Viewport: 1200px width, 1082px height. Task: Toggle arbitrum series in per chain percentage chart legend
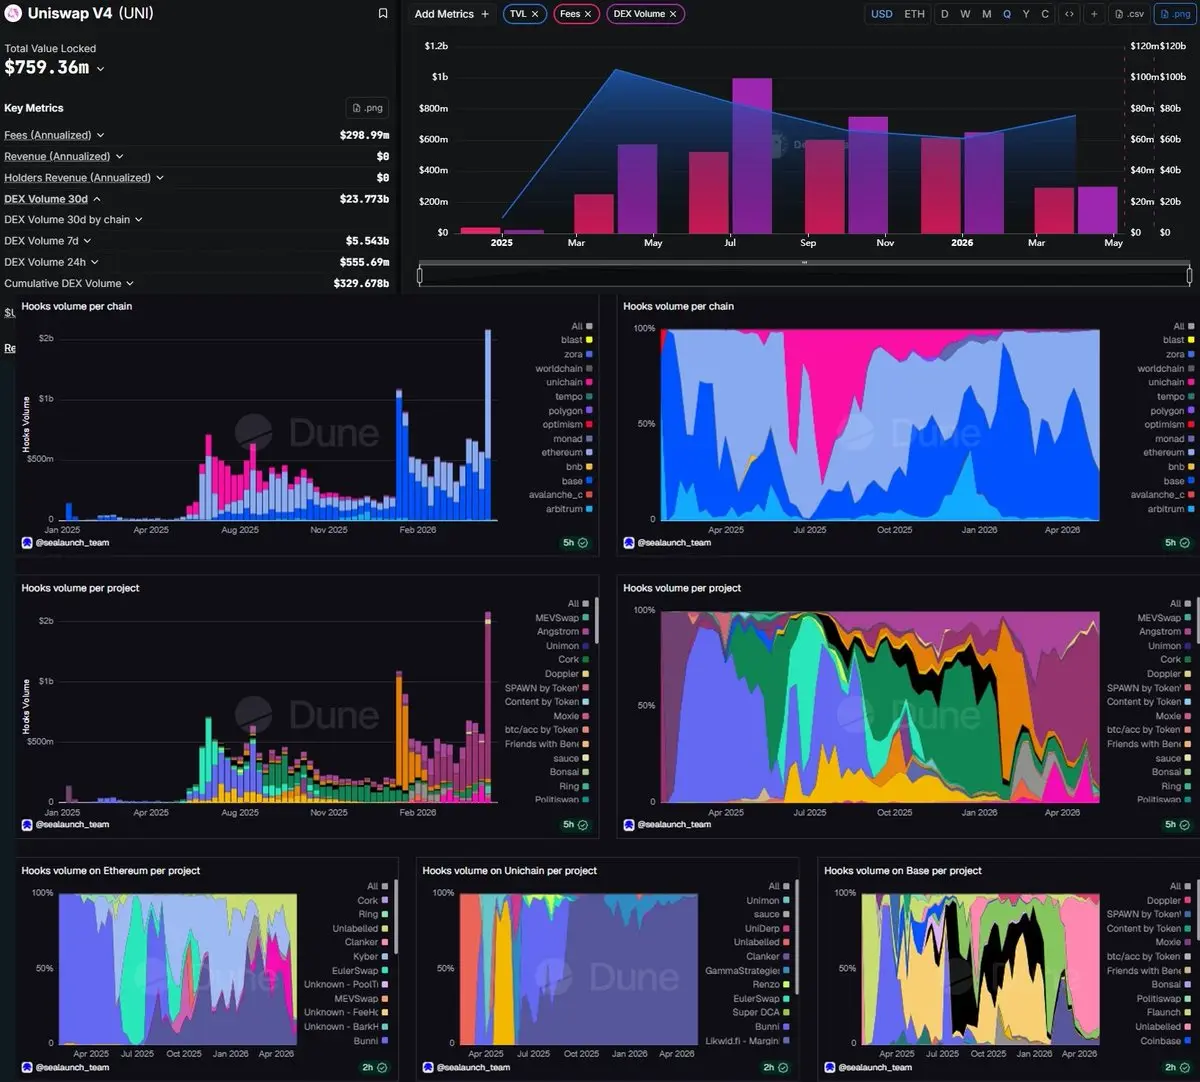pyautogui.click(x=1170, y=509)
